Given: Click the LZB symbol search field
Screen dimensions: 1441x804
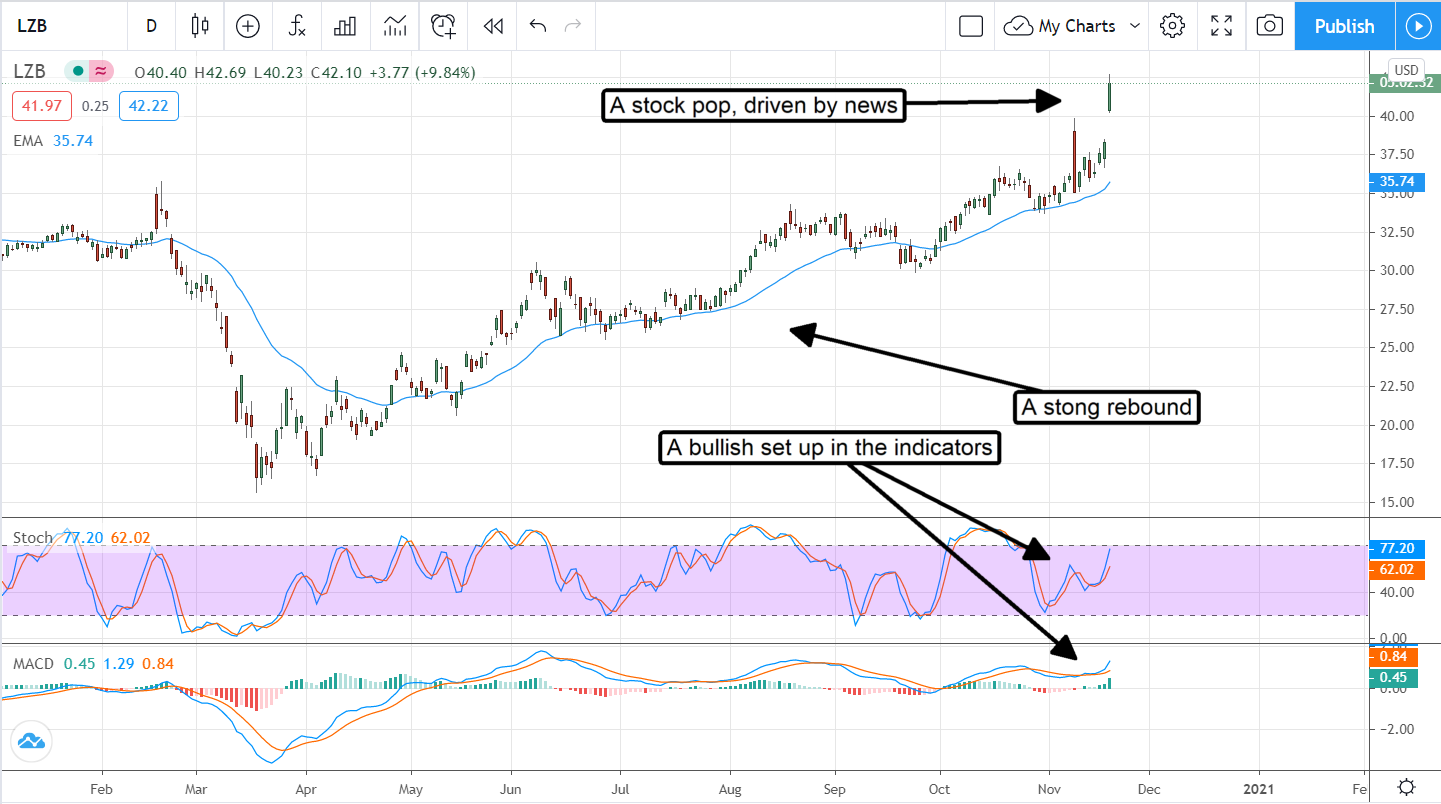Looking at the screenshot, I should tap(60, 26).
